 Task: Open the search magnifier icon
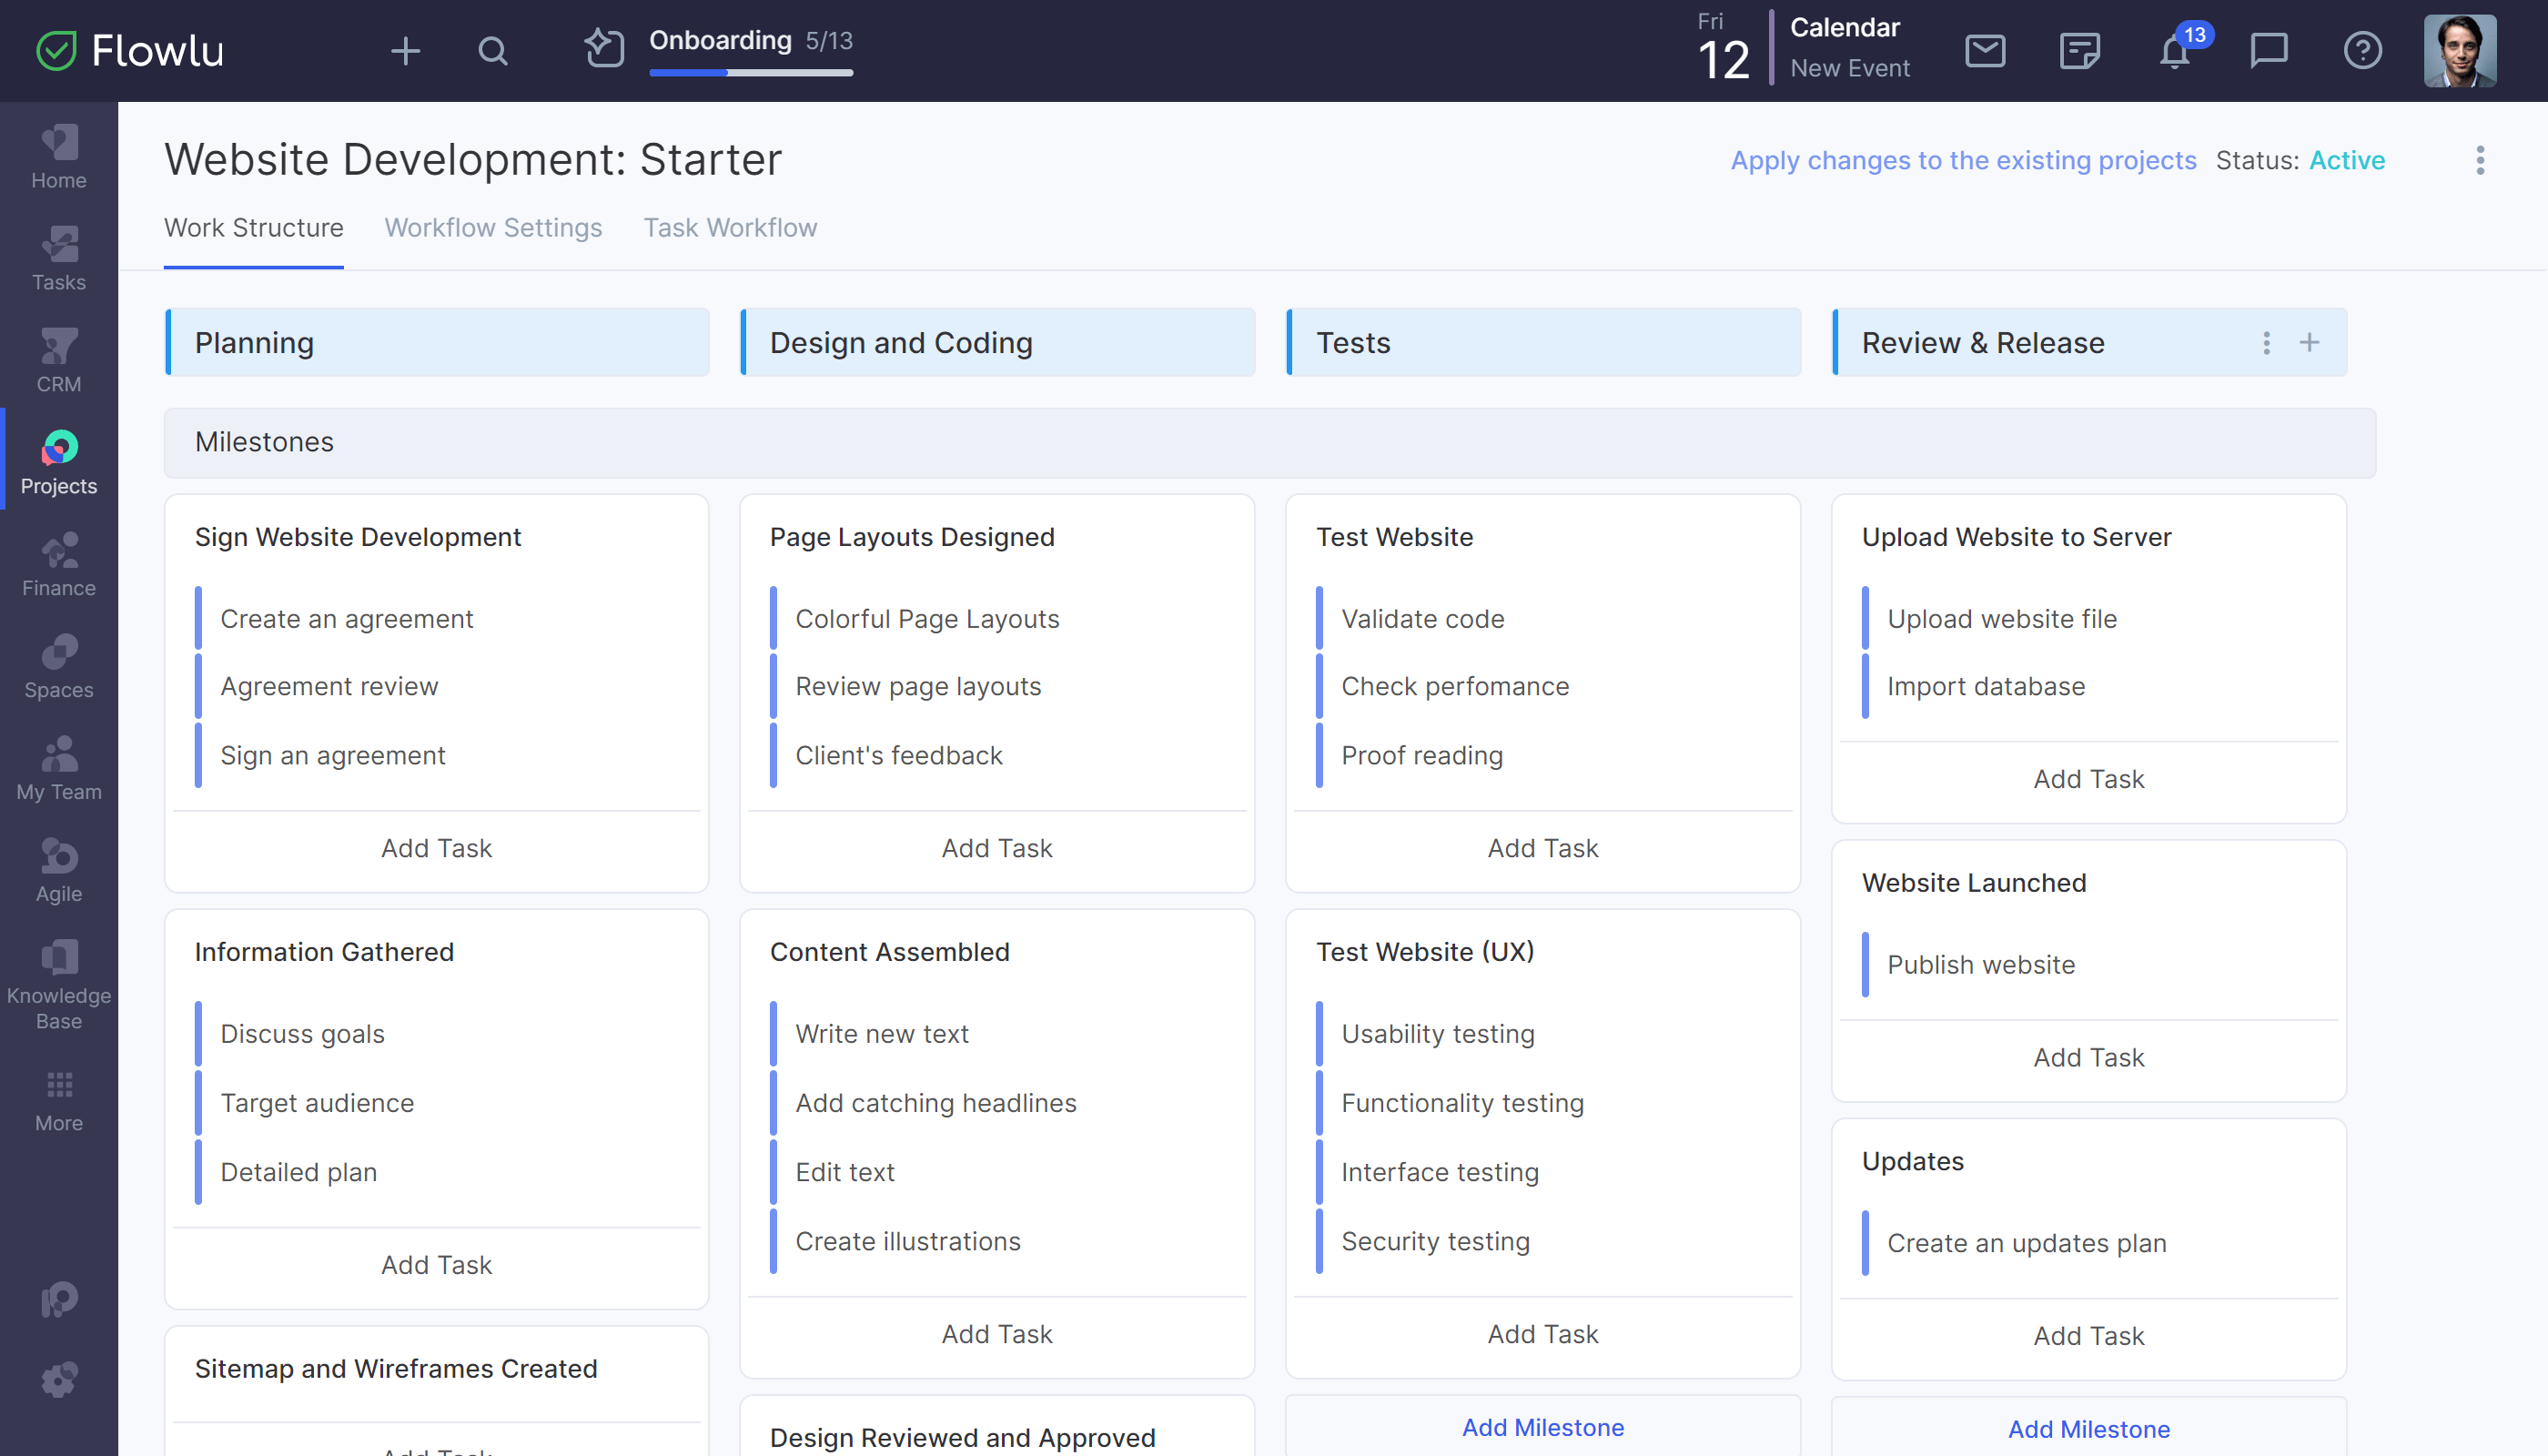492,51
